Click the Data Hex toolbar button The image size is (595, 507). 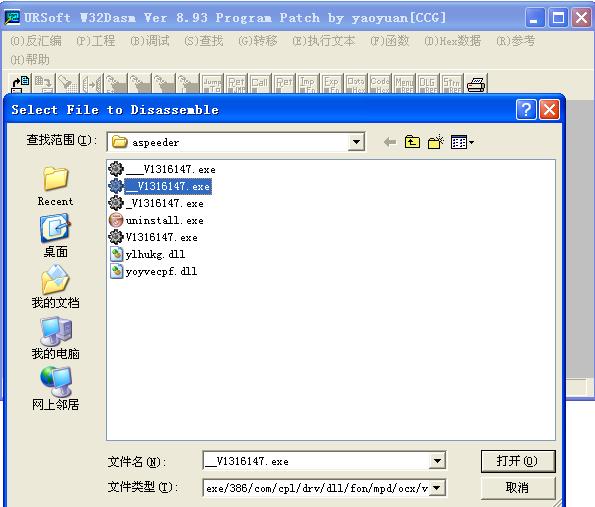(x=356, y=83)
